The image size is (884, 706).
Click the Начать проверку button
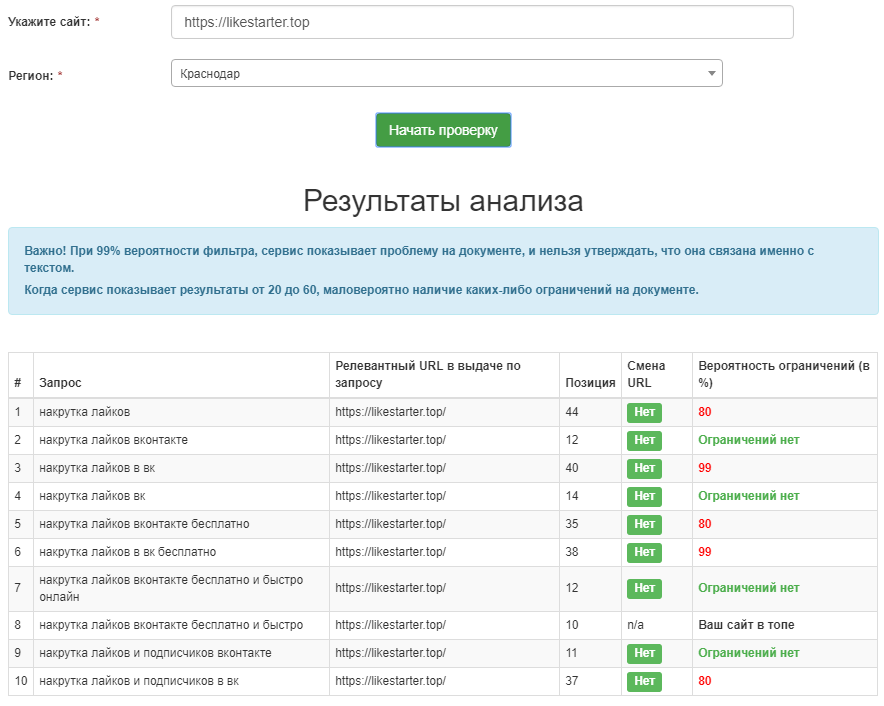pyautogui.click(x=443, y=130)
